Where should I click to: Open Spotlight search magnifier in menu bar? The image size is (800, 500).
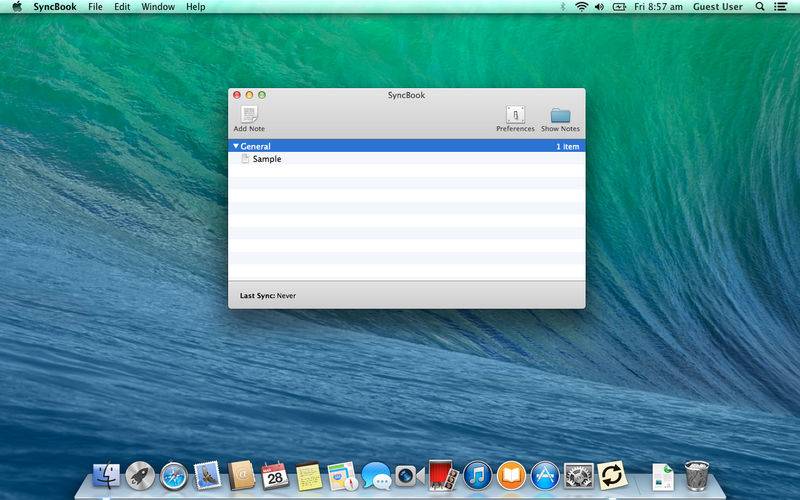[x=760, y=7]
